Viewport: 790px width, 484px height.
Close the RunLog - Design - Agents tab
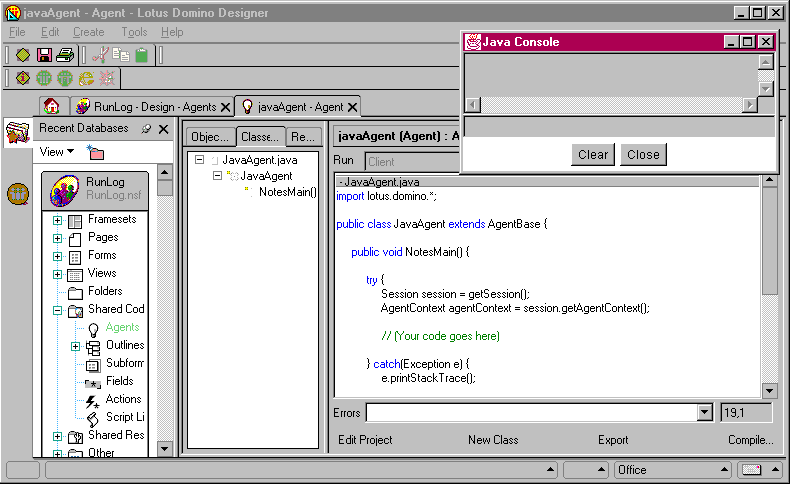(x=226, y=107)
